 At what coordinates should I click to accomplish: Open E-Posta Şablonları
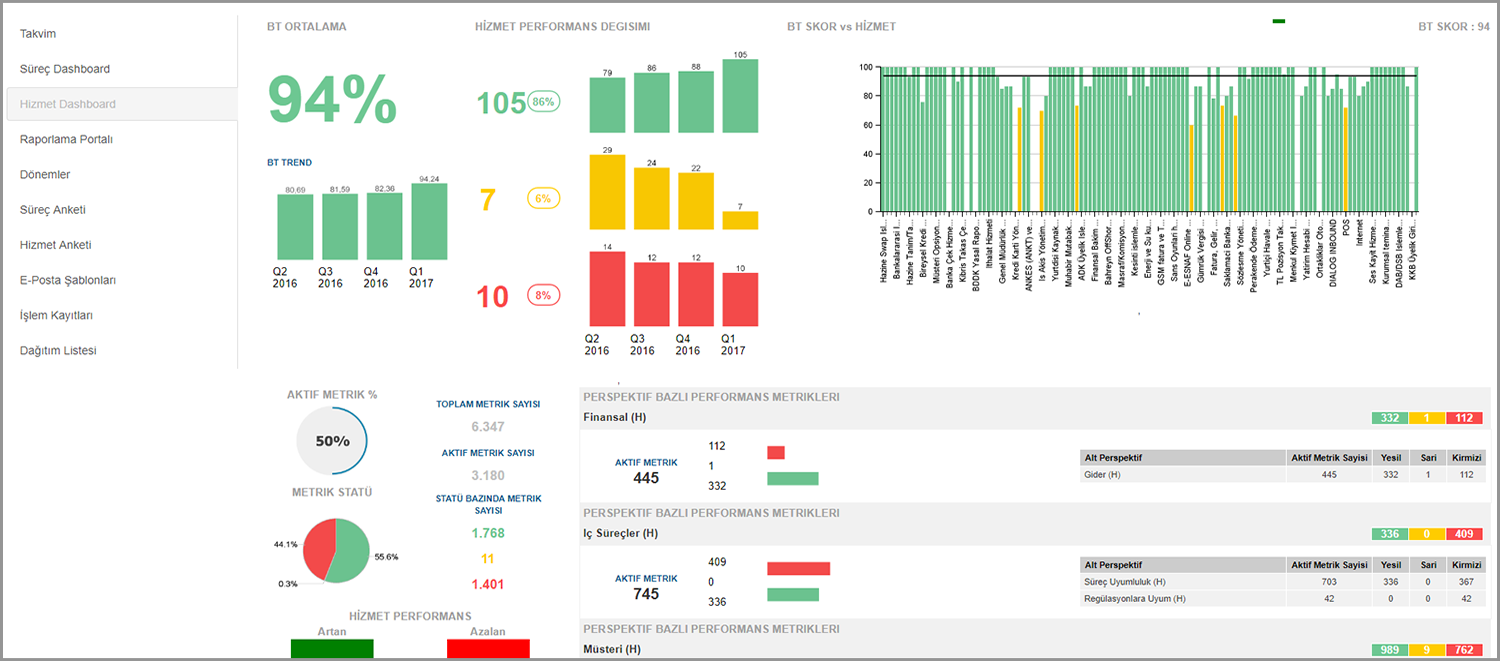pos(68,280)
